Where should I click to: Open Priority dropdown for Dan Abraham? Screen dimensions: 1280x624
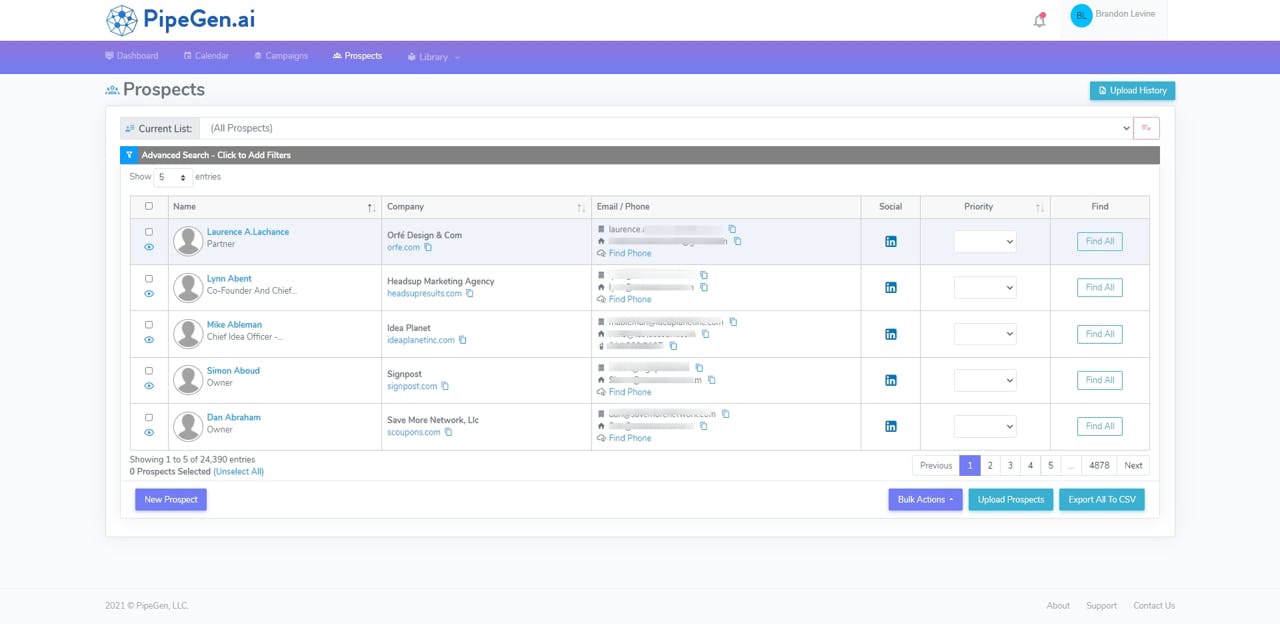point(985,426)
